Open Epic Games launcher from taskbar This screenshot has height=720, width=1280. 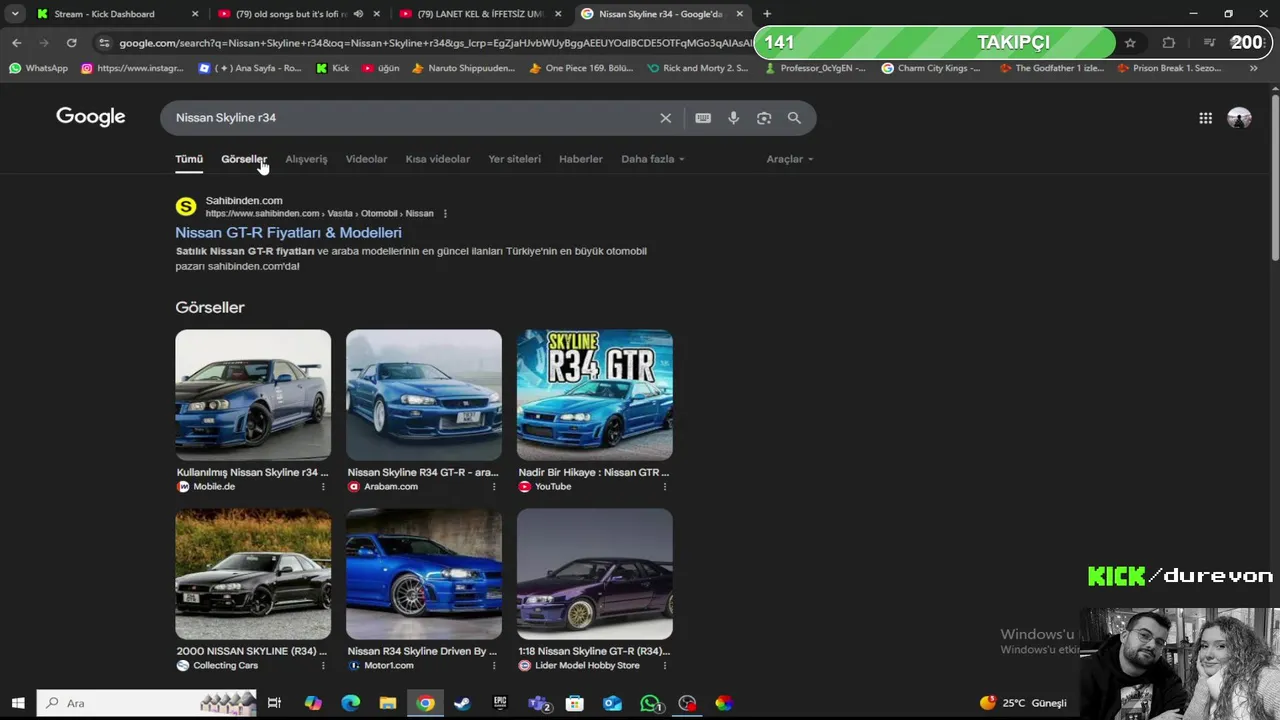(x=500, y=703)
